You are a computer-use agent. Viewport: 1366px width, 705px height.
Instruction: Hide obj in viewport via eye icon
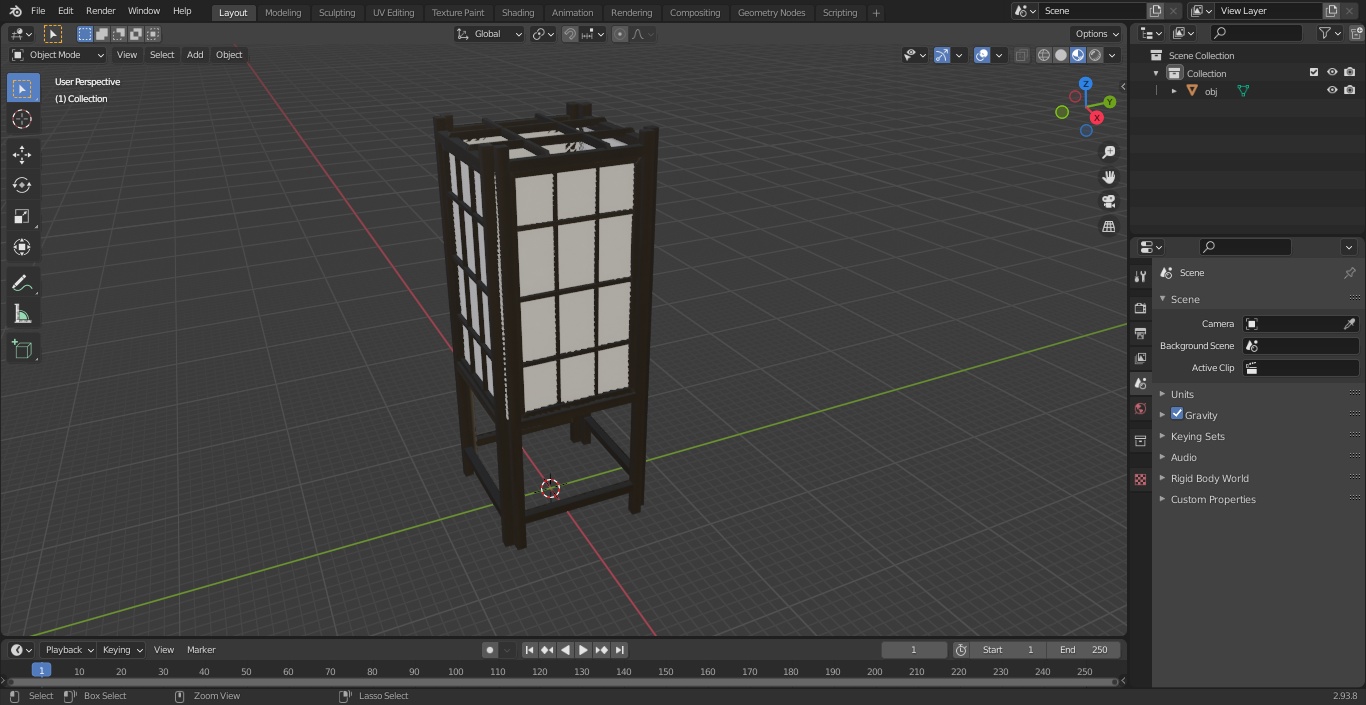tap(1332, 90)
